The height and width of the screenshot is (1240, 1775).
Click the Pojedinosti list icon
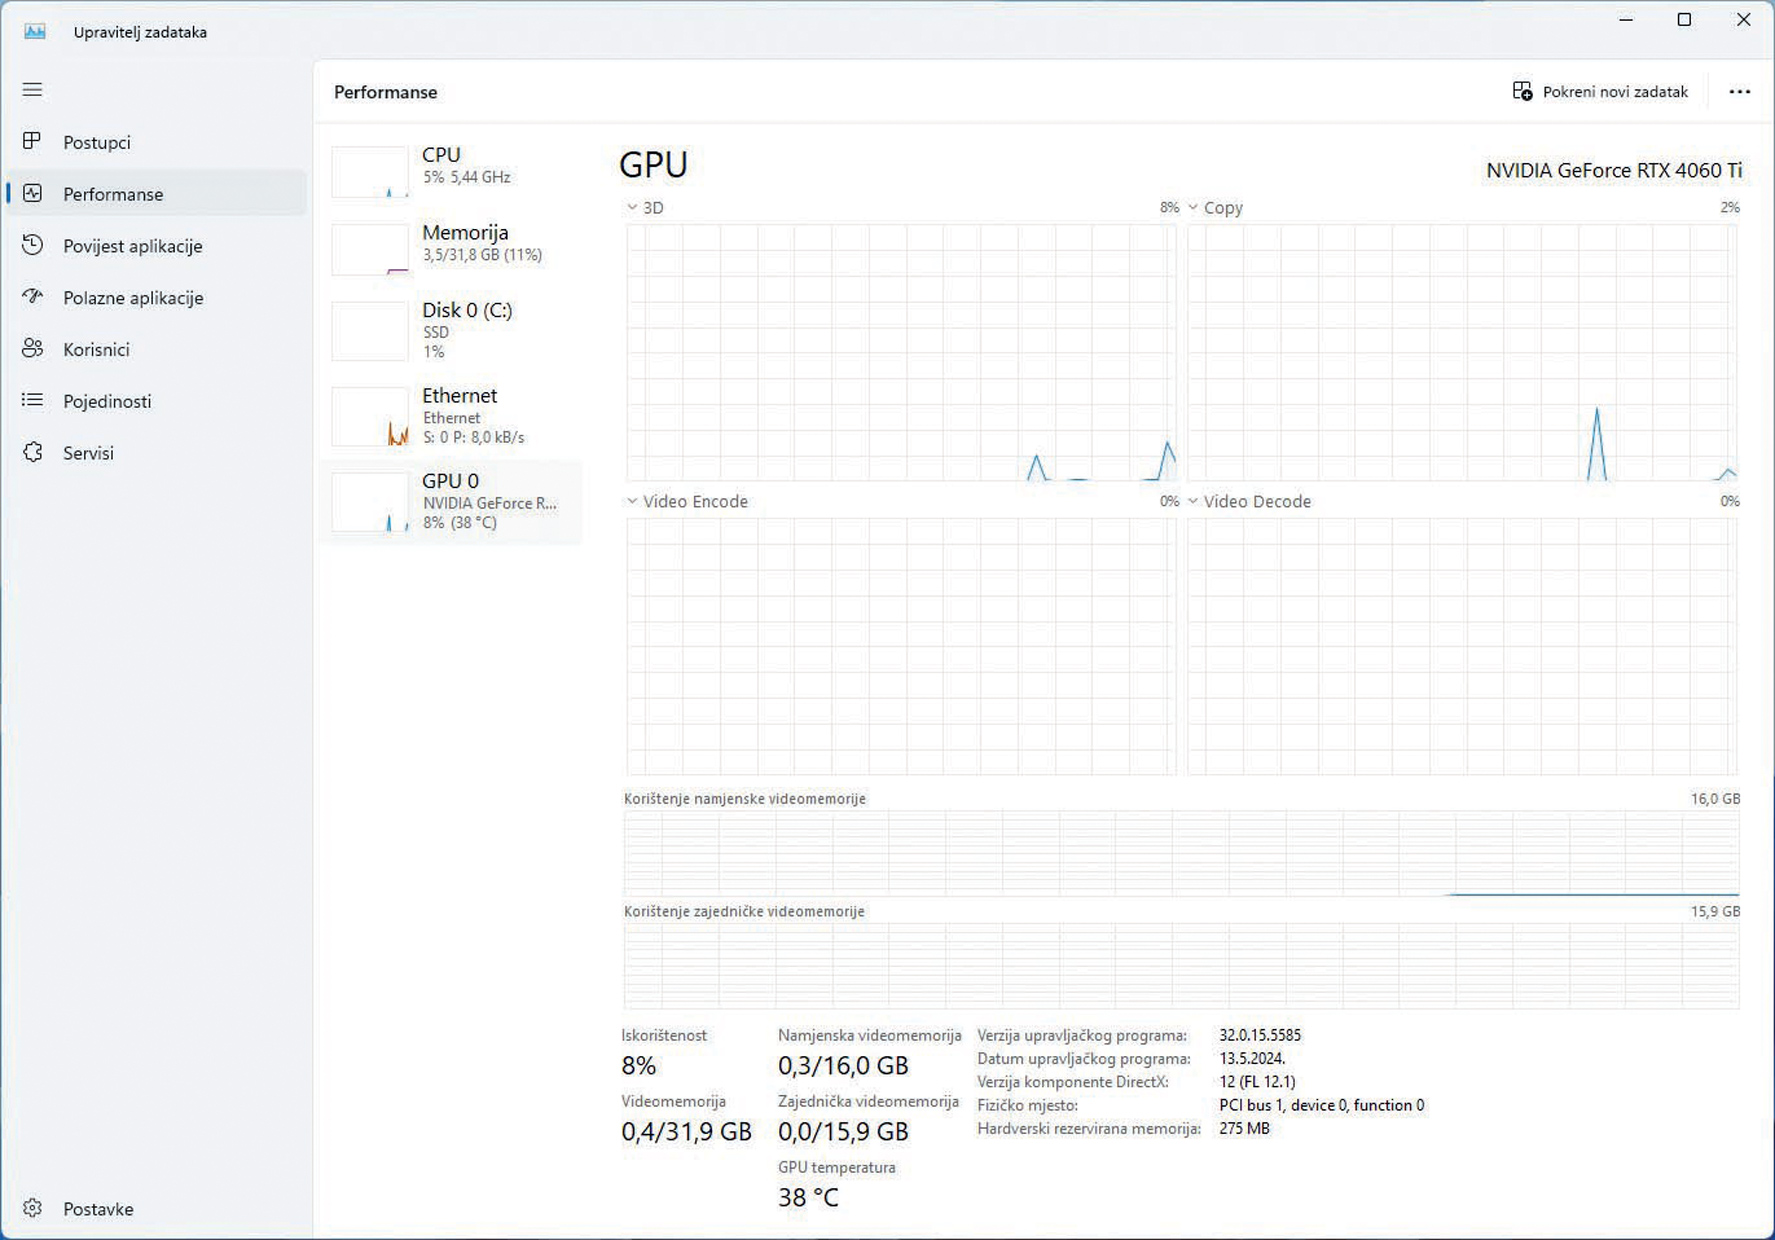pos(32,400)
